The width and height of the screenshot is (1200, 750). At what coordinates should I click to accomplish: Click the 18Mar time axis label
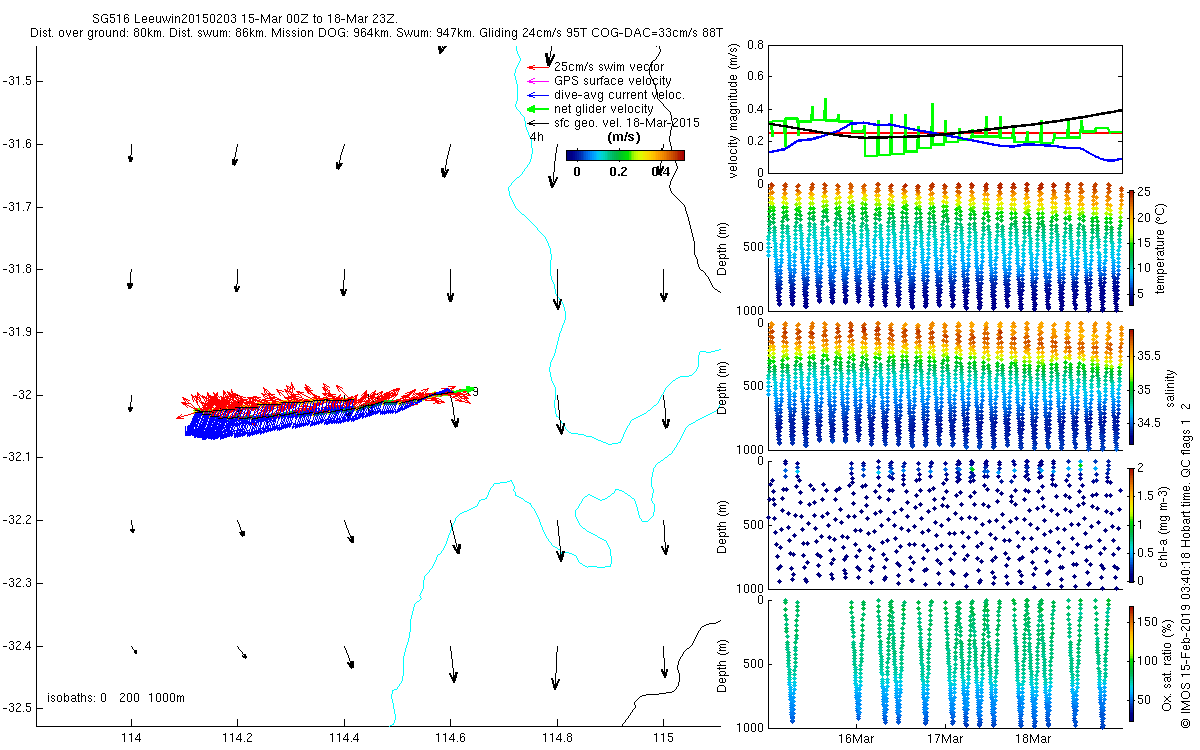[x=1033, y=738]
